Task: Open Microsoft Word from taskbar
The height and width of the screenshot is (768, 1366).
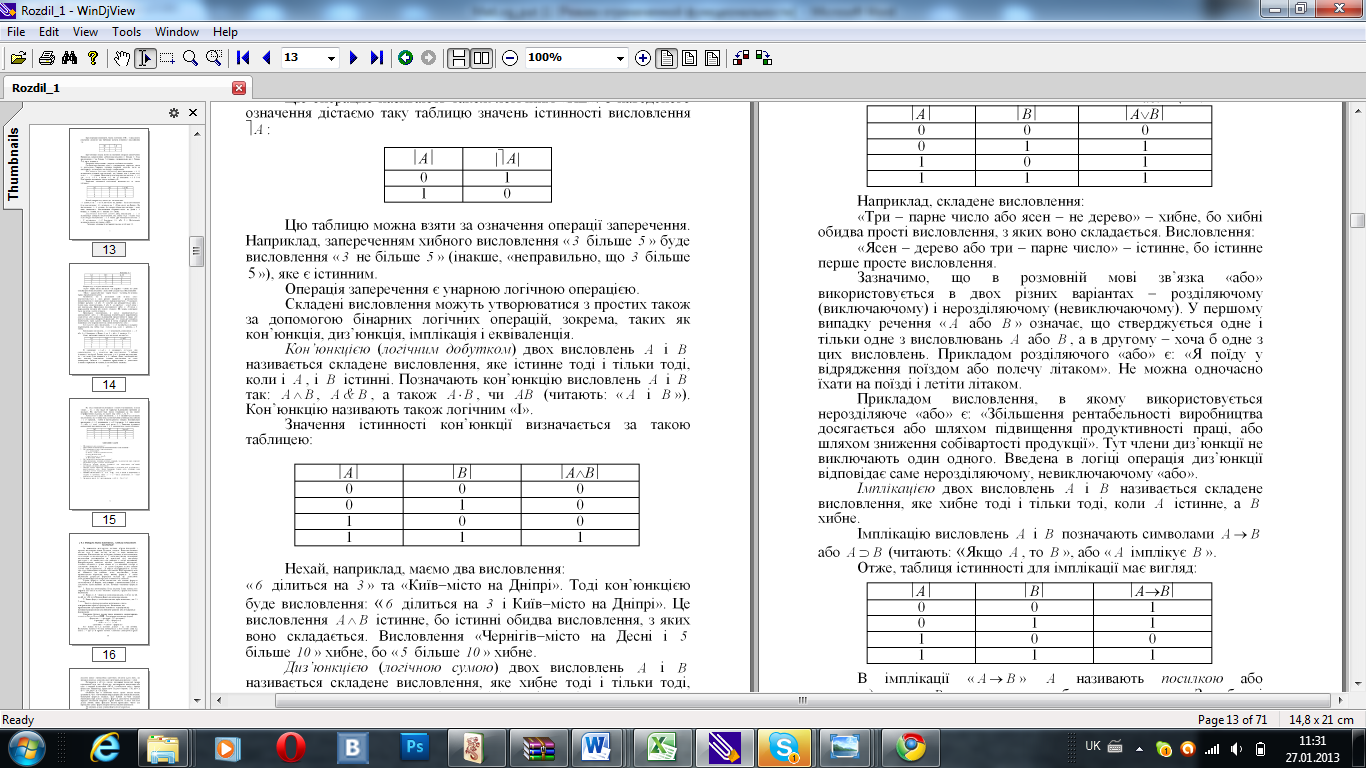Action: pyautogui.click(x=596, y=747)
